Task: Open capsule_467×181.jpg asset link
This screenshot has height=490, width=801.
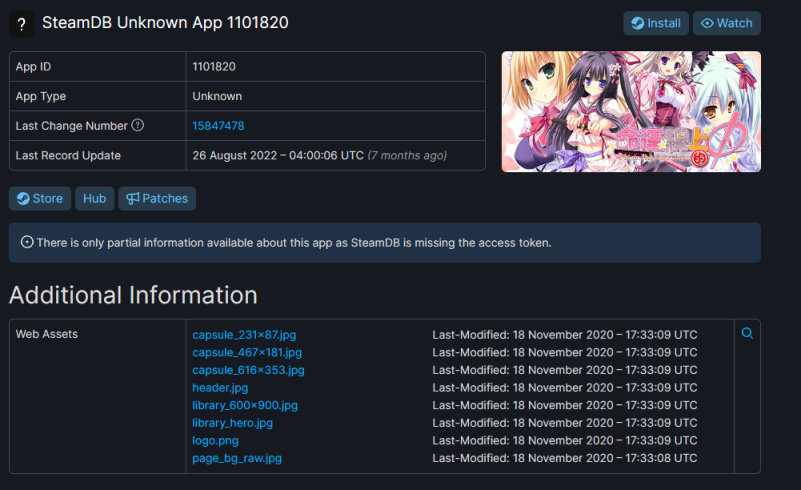Action: click(247, 353)
